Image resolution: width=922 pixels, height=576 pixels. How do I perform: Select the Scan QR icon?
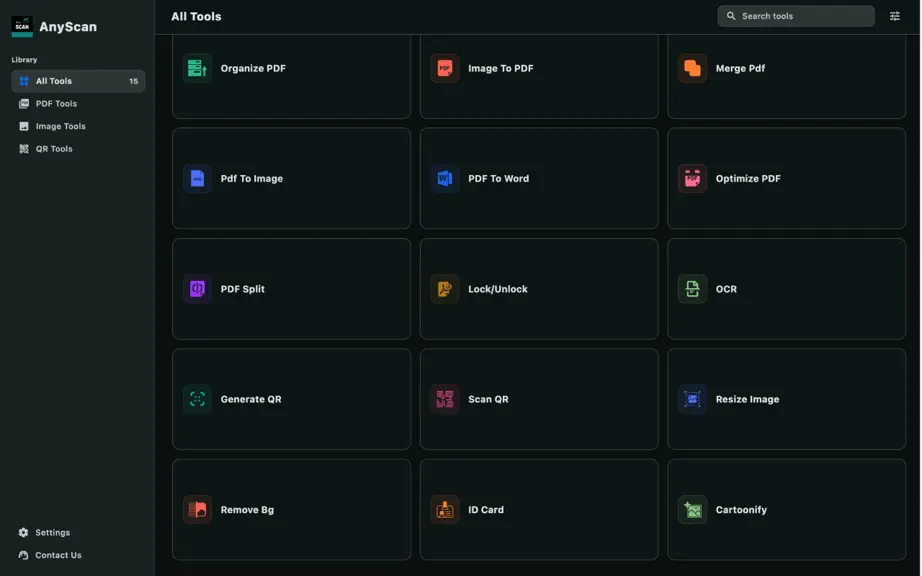tap(445, 399)
